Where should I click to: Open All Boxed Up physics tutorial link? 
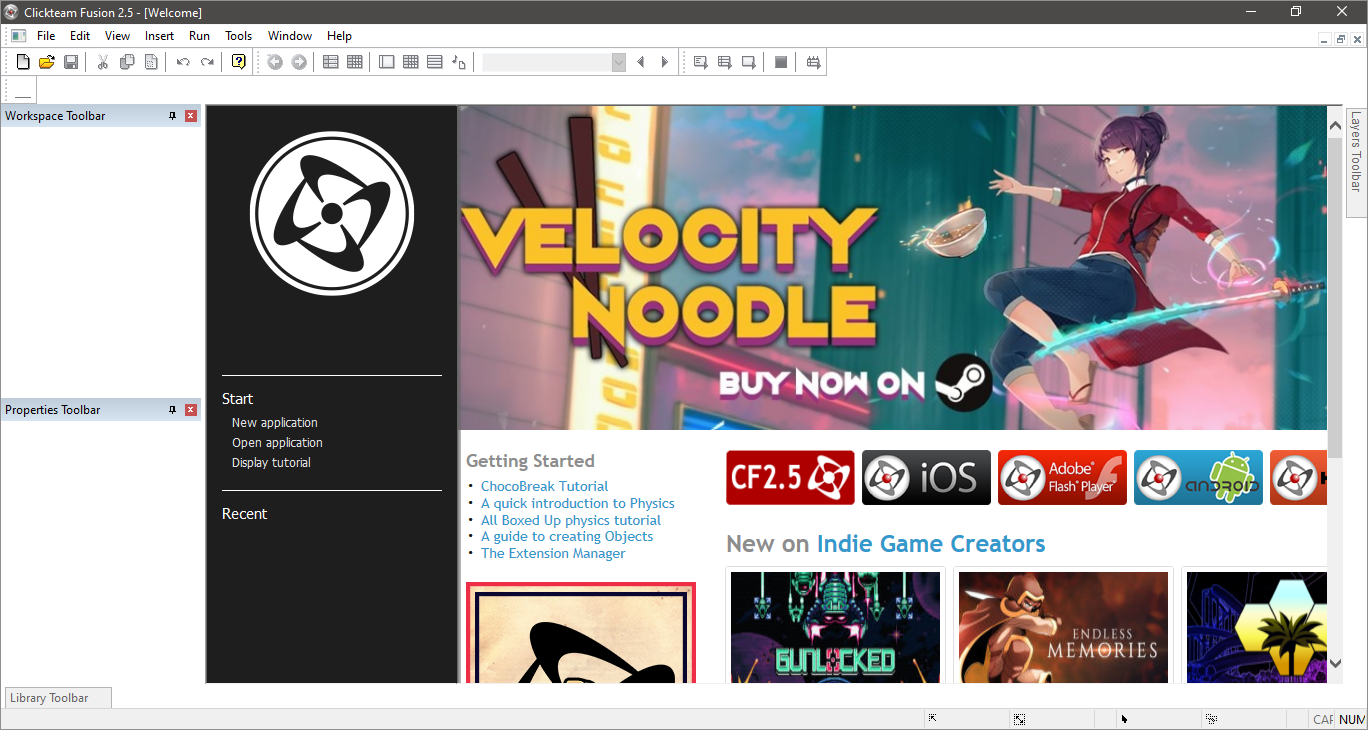pos(571,520)
